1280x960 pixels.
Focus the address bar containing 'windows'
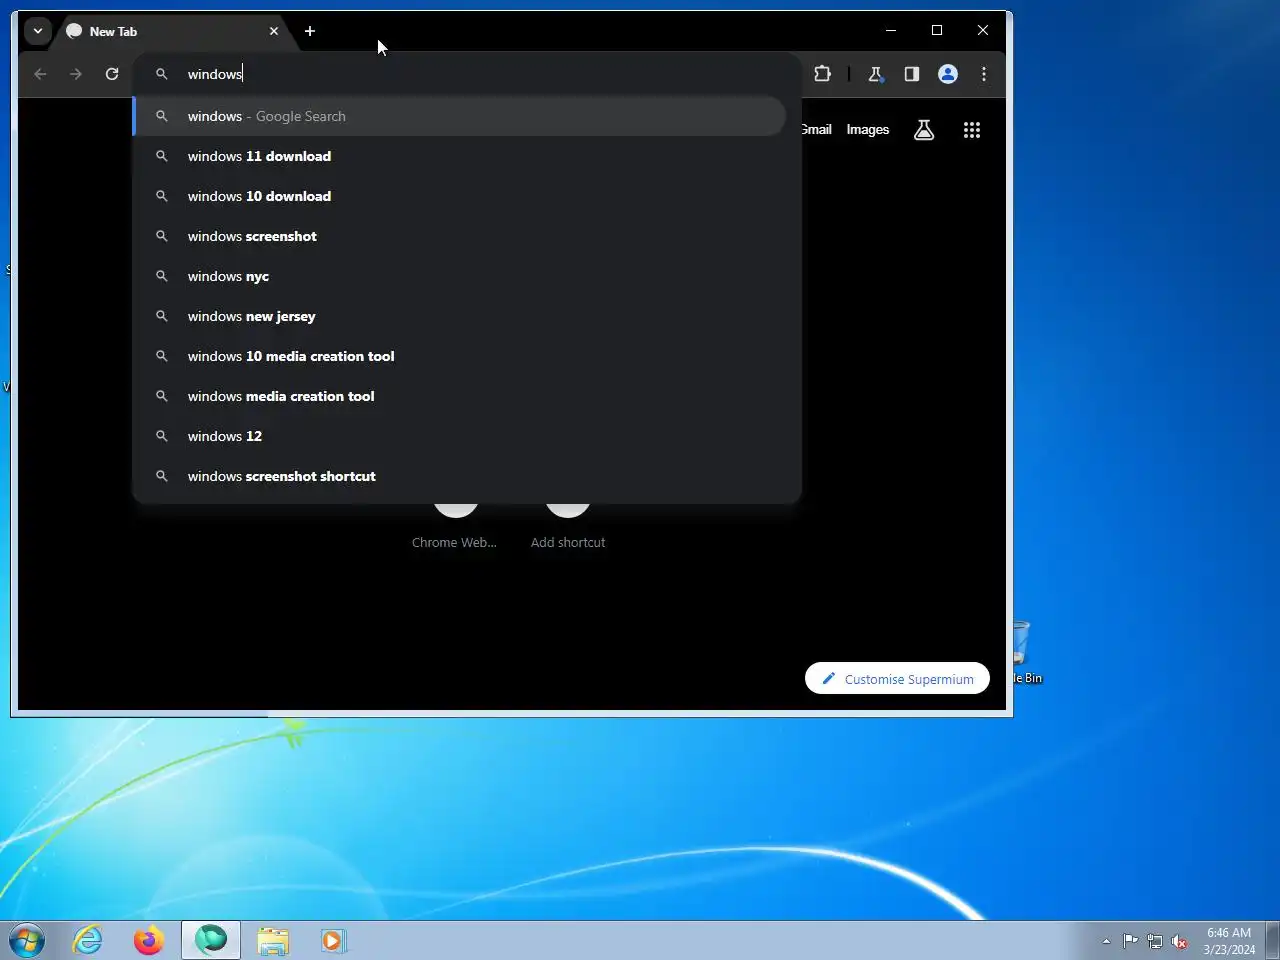pyautogui.click(x=467, y=74)
